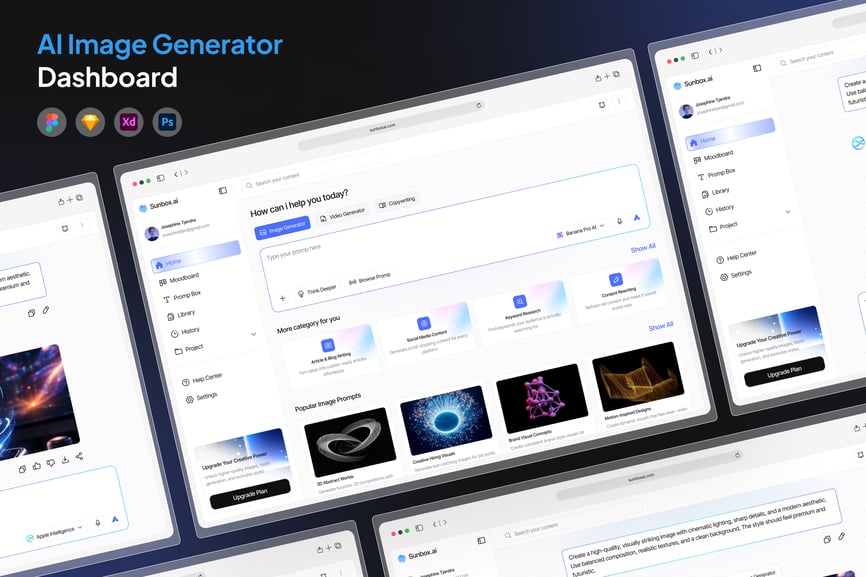Click the Sketch diamond icon
Screen dimensions: 866x577
coord(90,122)
